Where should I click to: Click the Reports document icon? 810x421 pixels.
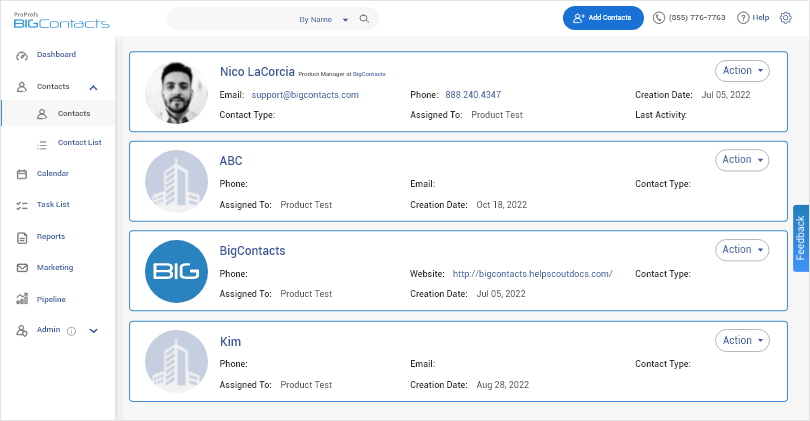pyautogui.click(x=22, y=238)
